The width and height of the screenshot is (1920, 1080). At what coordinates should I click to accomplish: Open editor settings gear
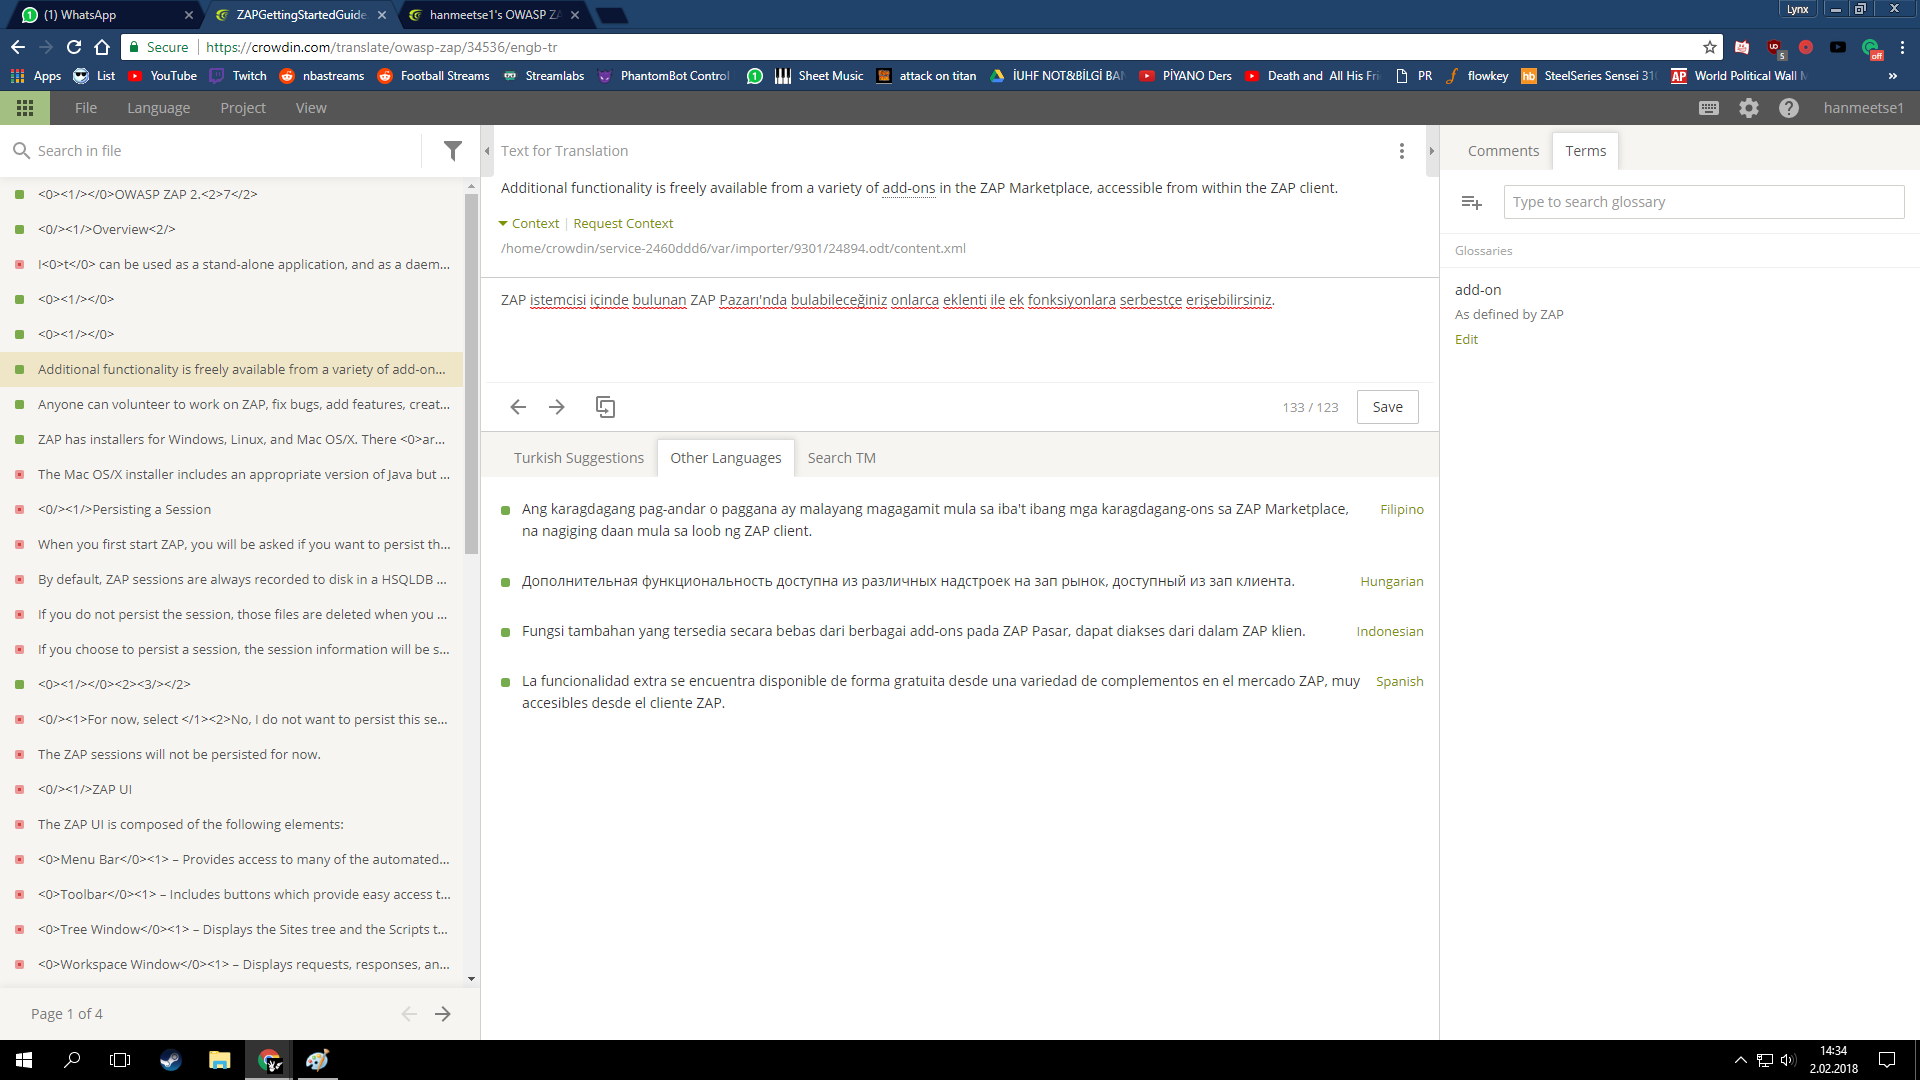click(x=1749, y=108)
